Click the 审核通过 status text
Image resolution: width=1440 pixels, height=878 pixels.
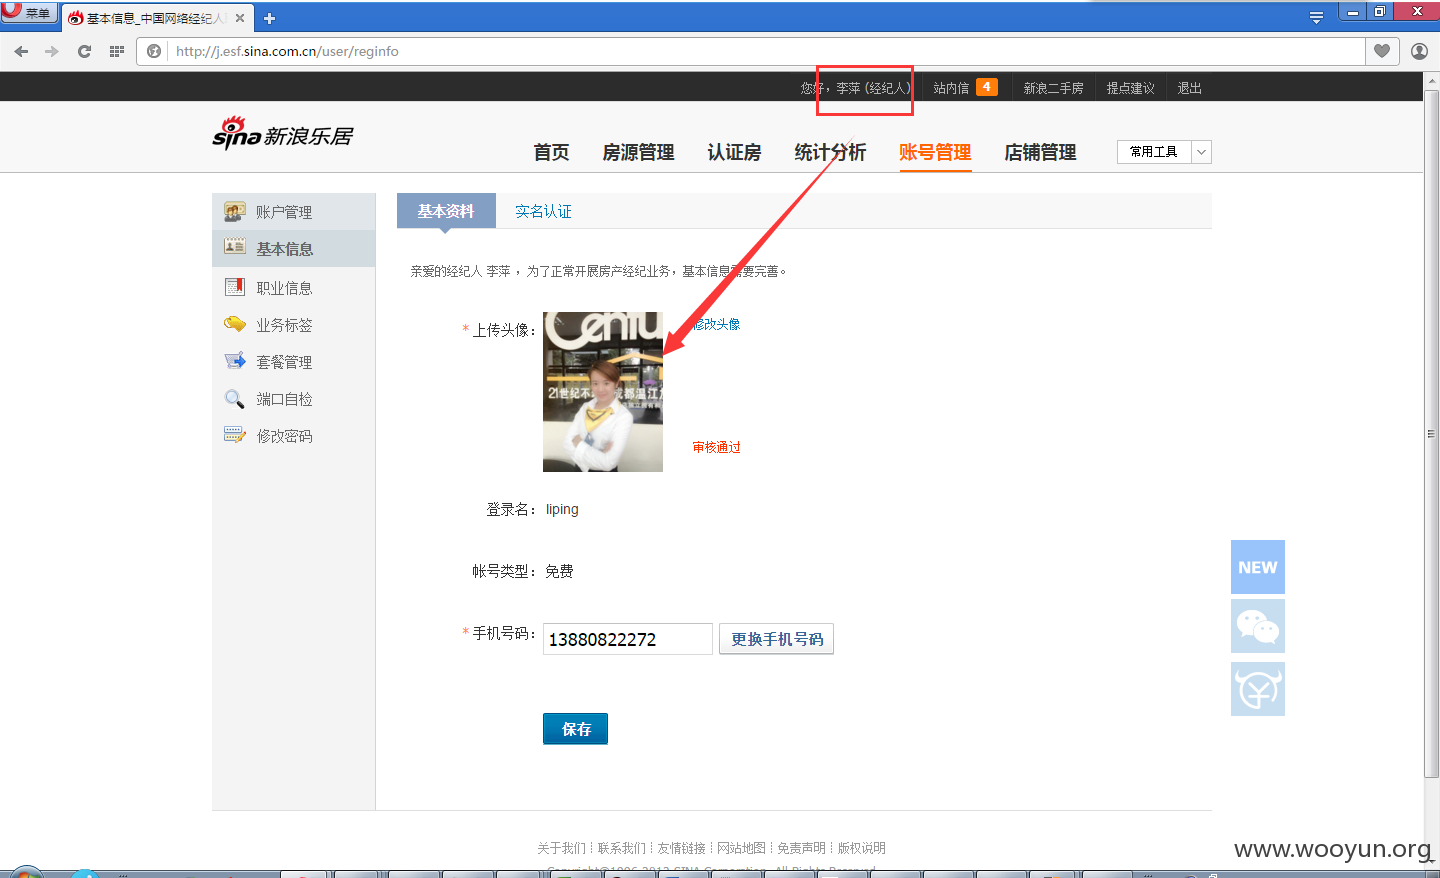[x=717, y=447]
